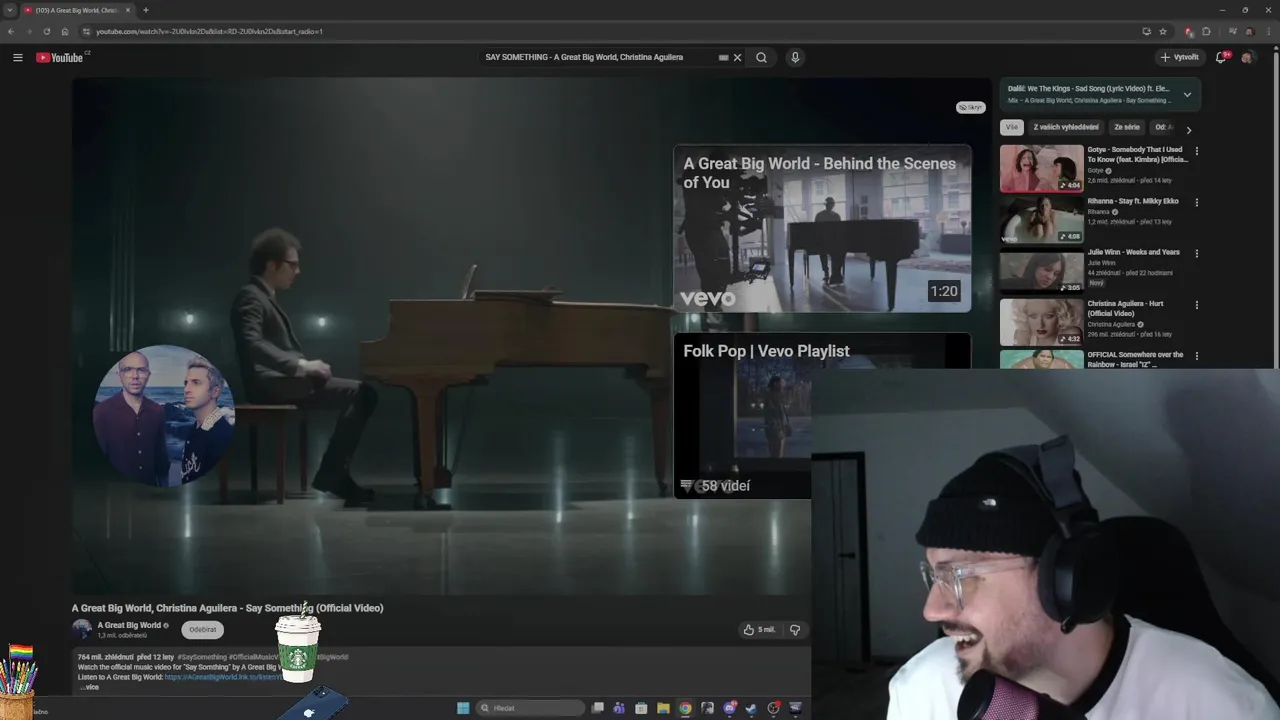Viewport: 1280px width, 720px height.
Task: Open a new browser tab
Action: [x=145, y=10]
